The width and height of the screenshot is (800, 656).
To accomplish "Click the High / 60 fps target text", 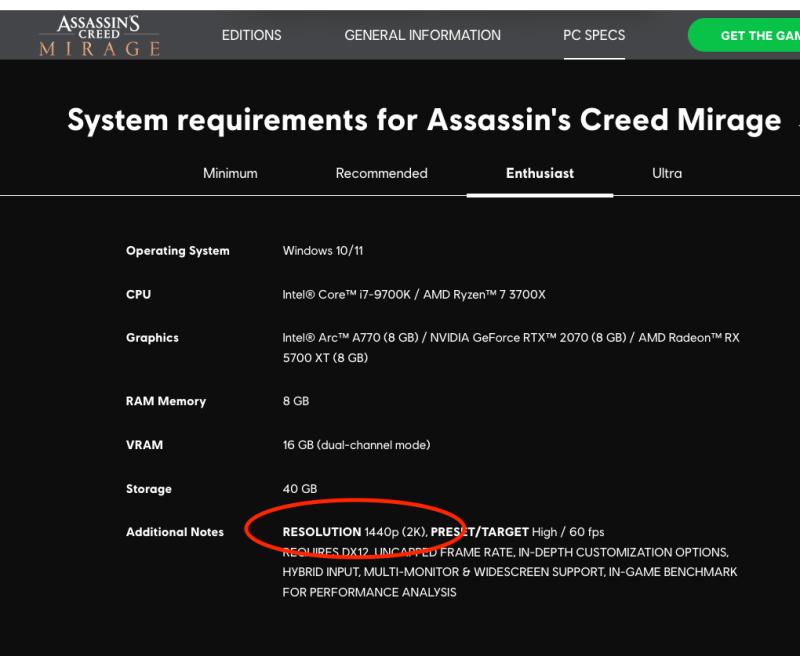I will click(568, 532).
